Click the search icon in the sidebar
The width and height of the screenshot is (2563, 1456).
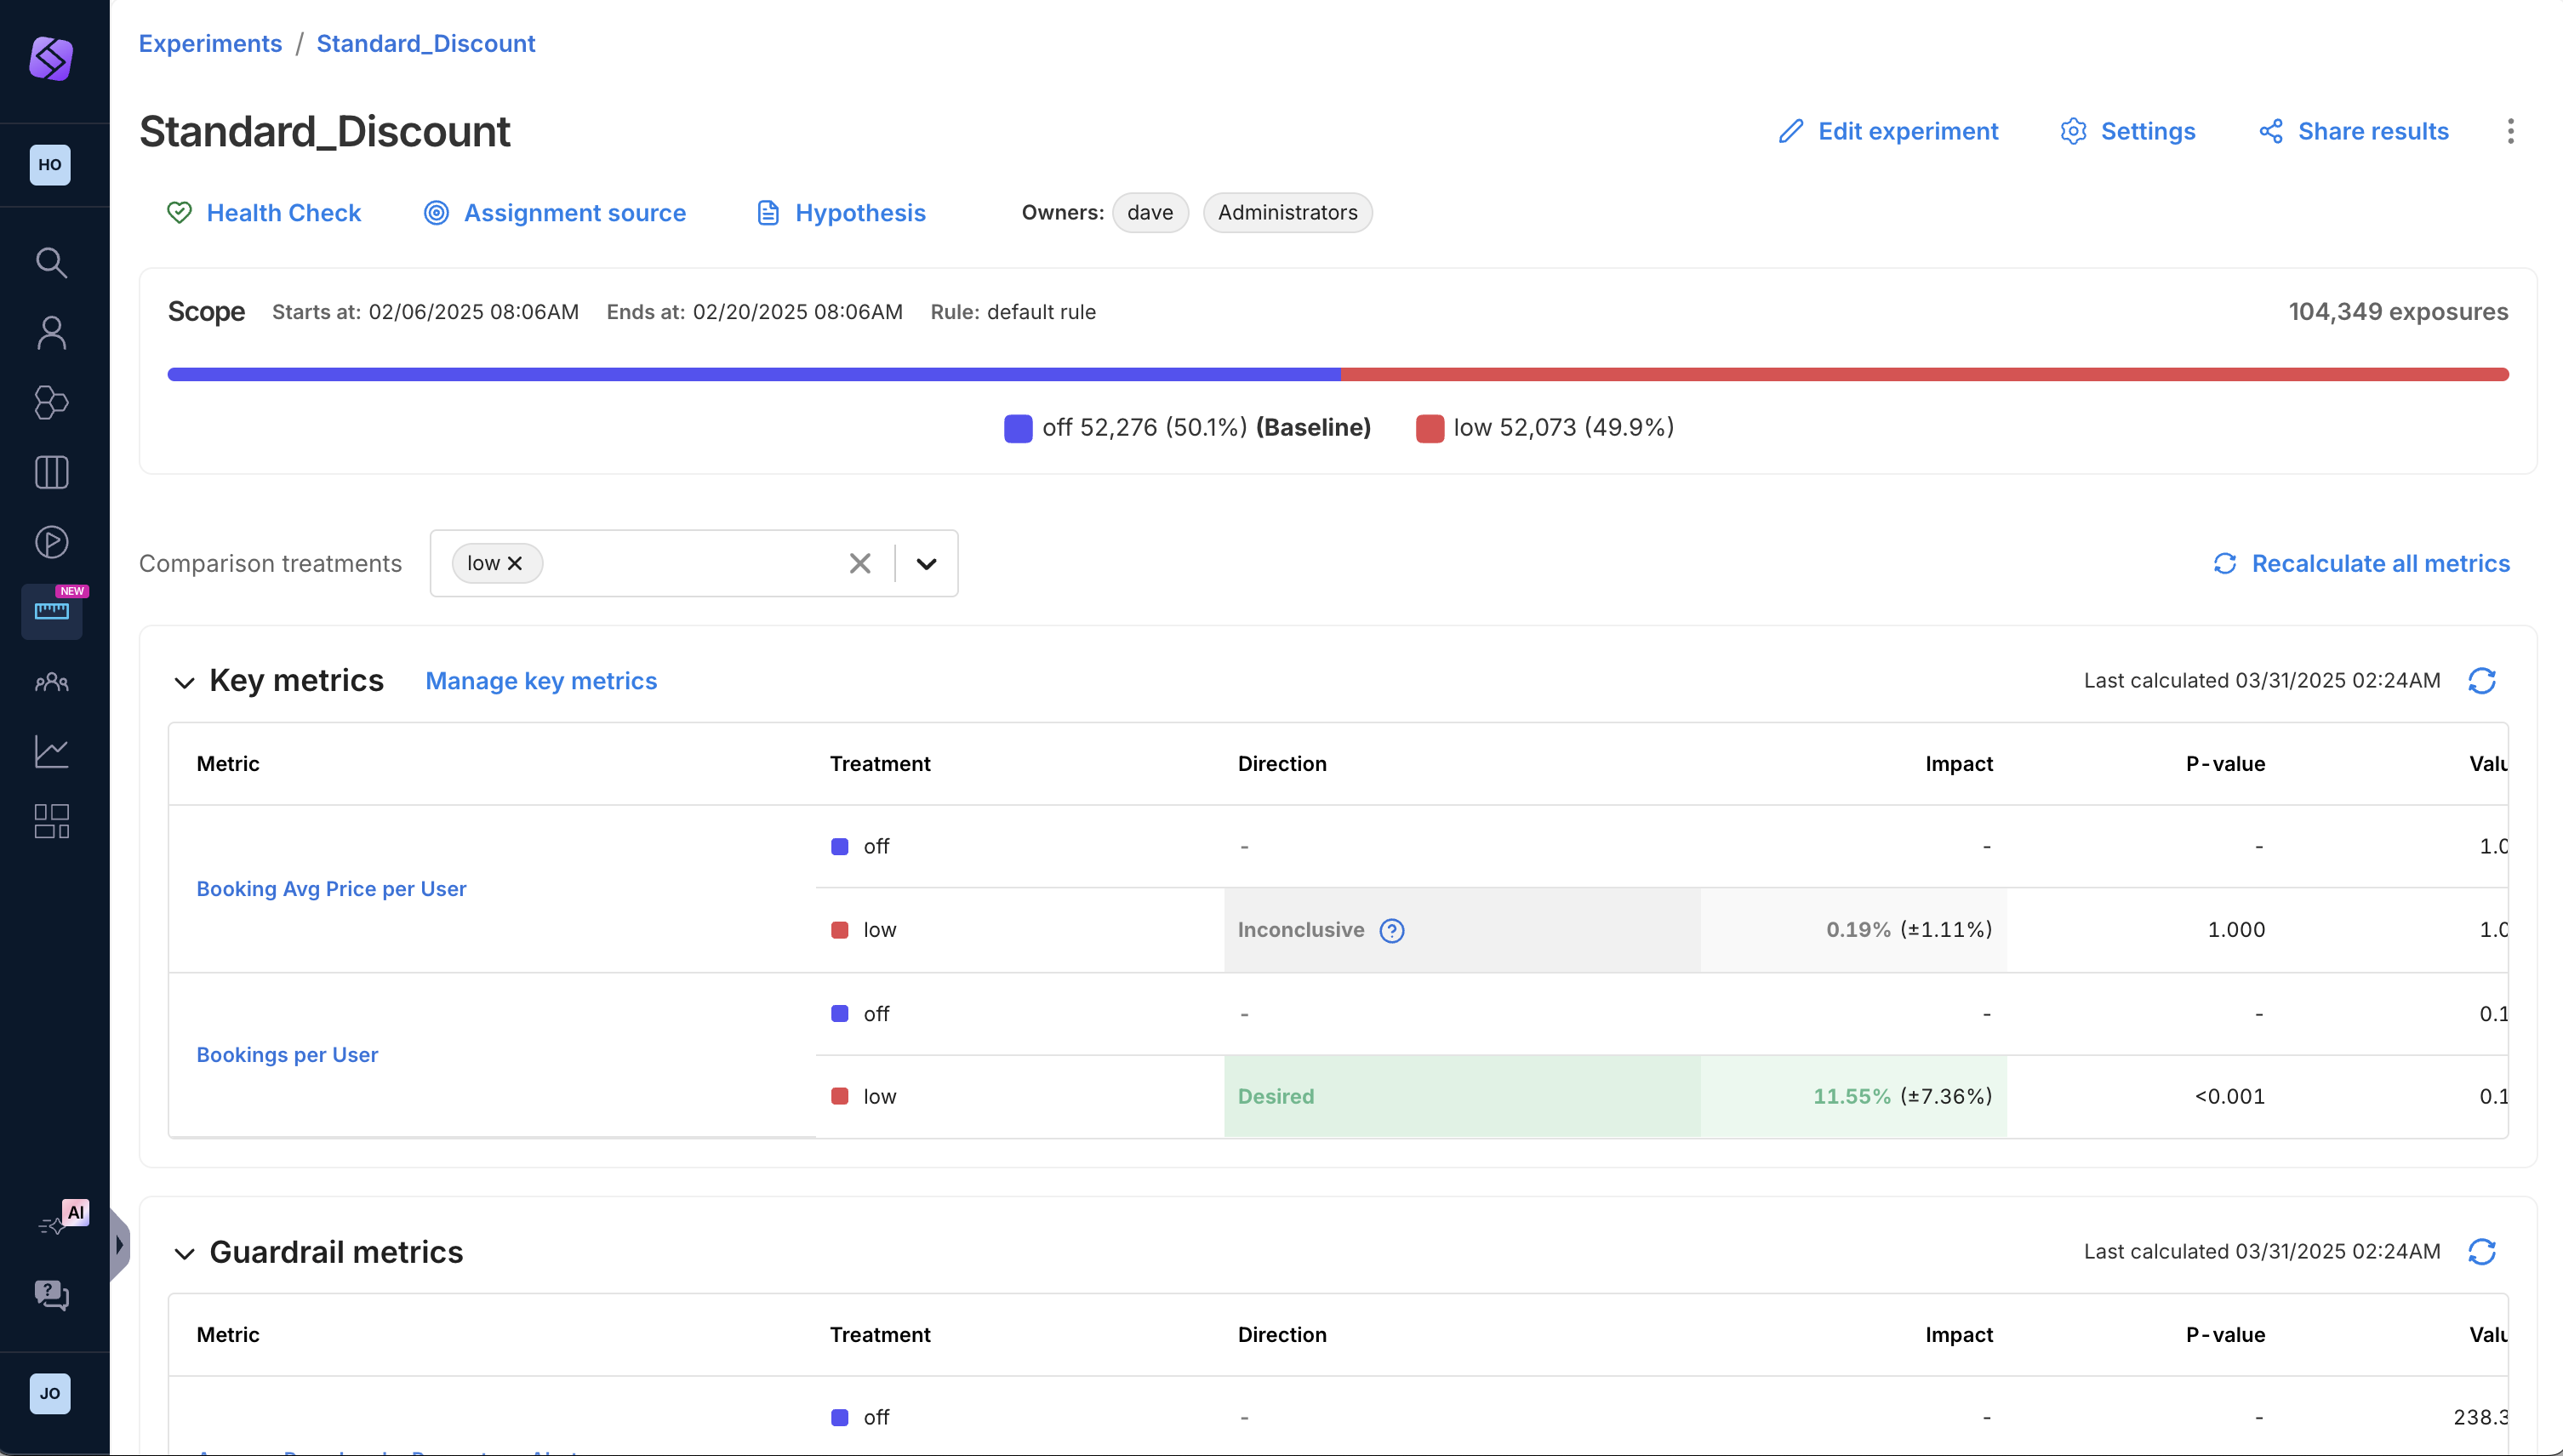click(51, 263)
